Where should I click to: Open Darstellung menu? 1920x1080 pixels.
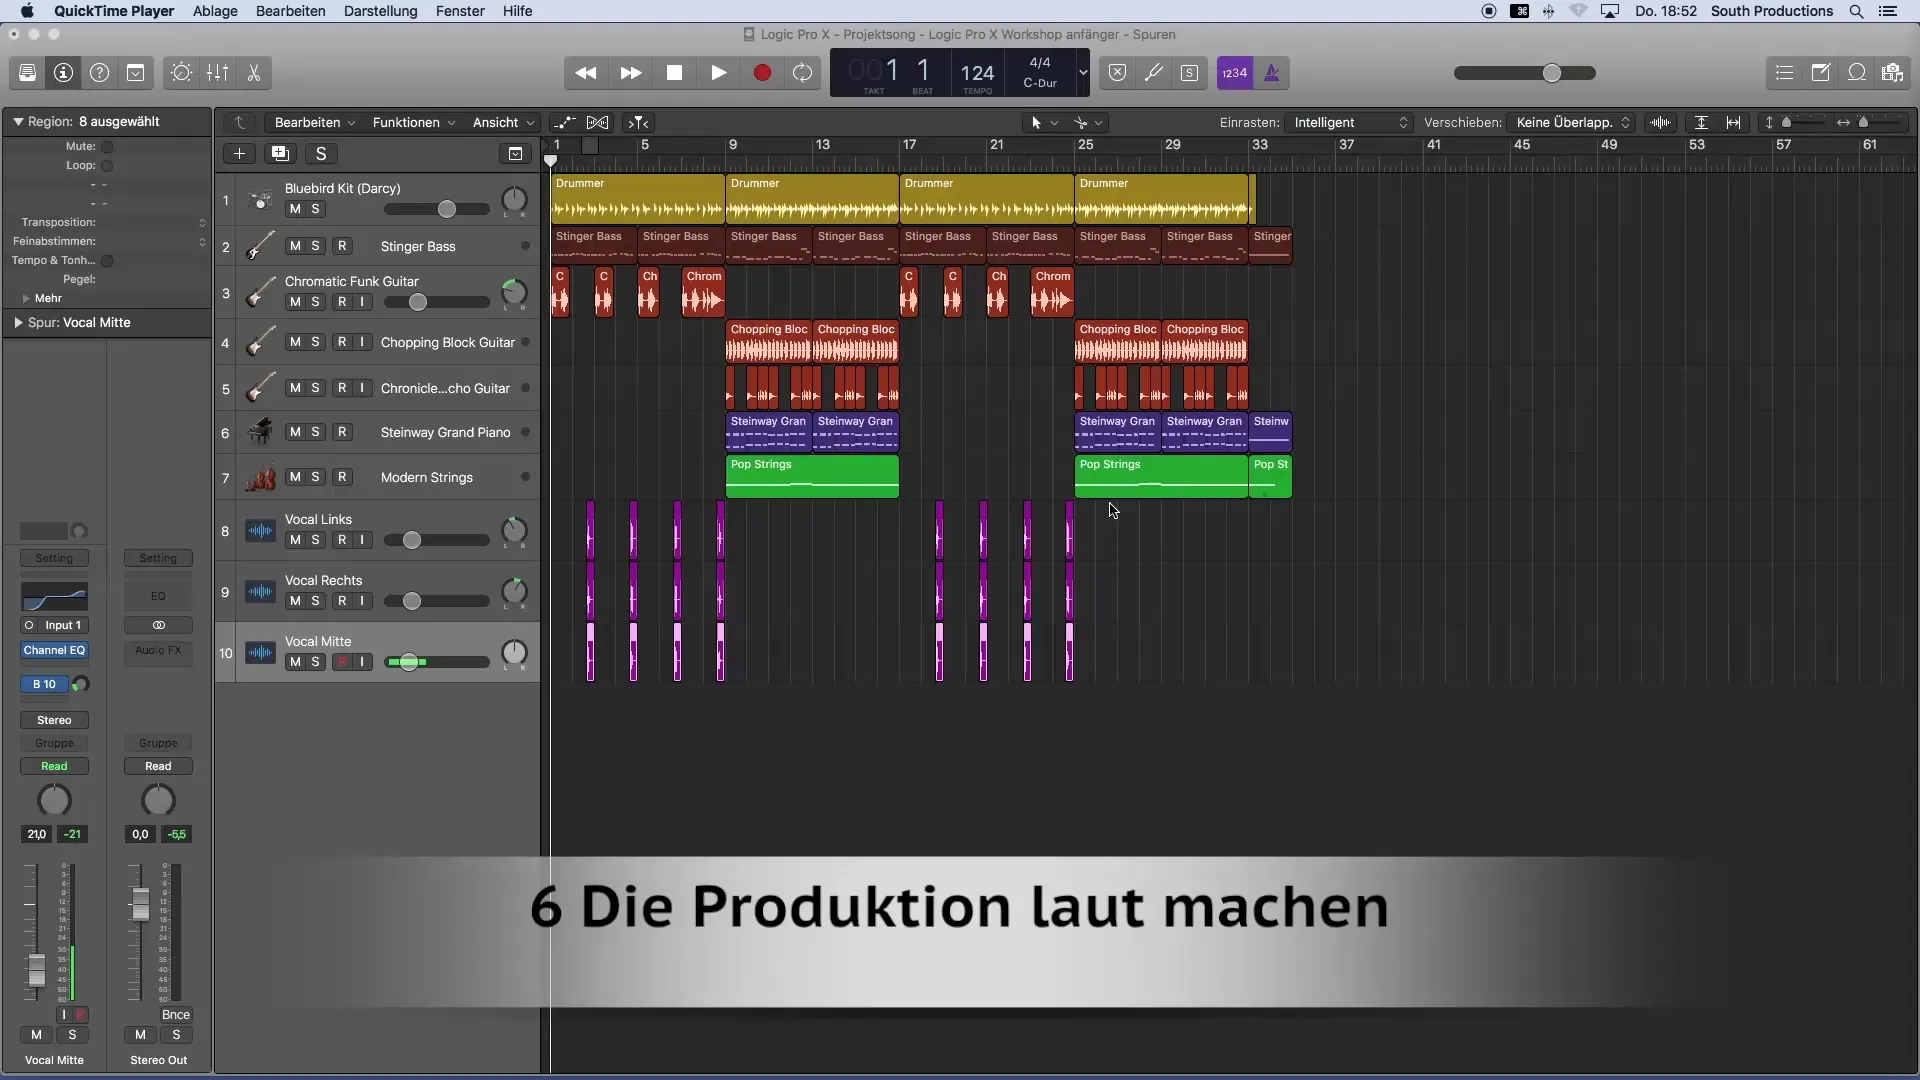tap(380, 11)
